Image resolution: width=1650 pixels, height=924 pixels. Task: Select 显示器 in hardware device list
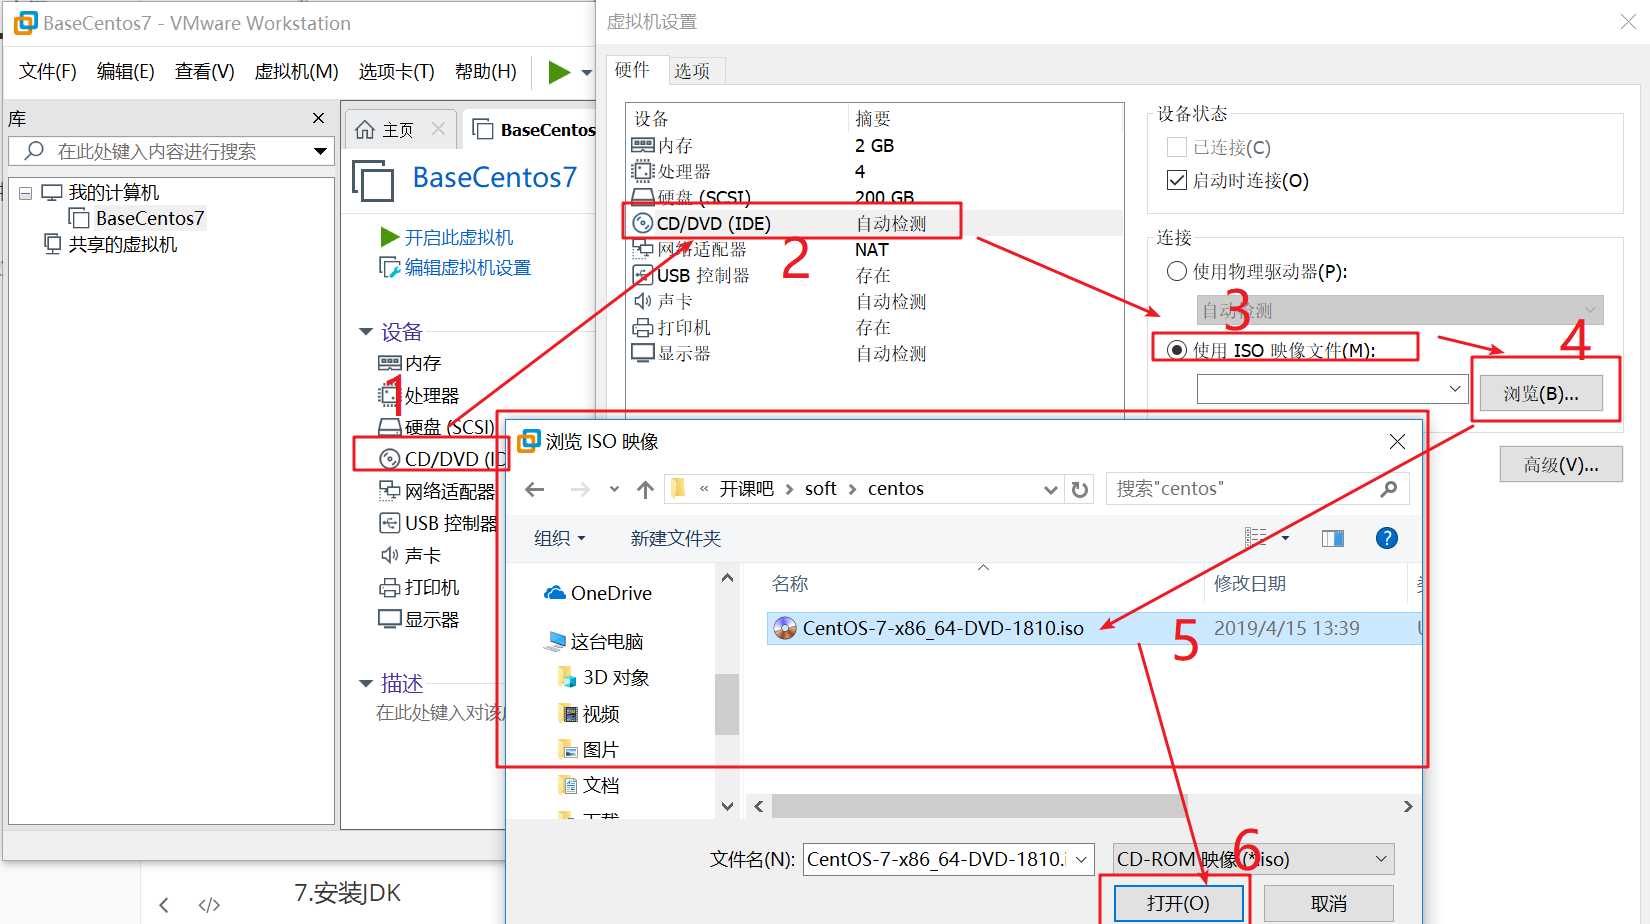click(x=875, y=353)
